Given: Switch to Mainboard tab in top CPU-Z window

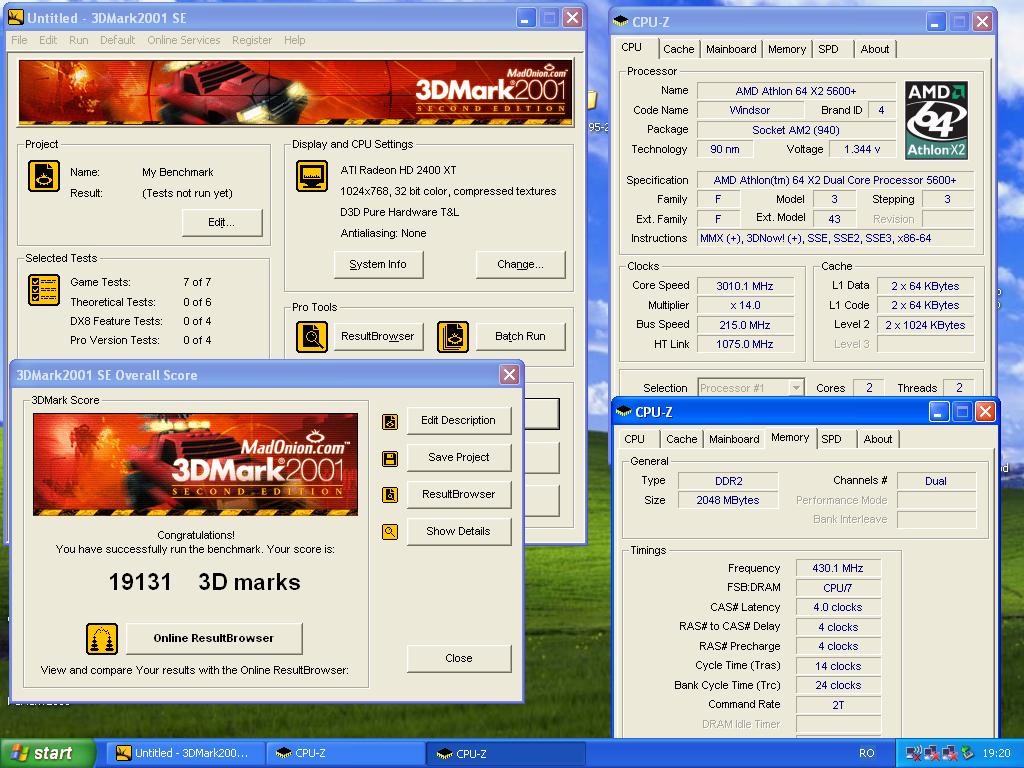Looking at the screenshot, I should pos(731,49).
